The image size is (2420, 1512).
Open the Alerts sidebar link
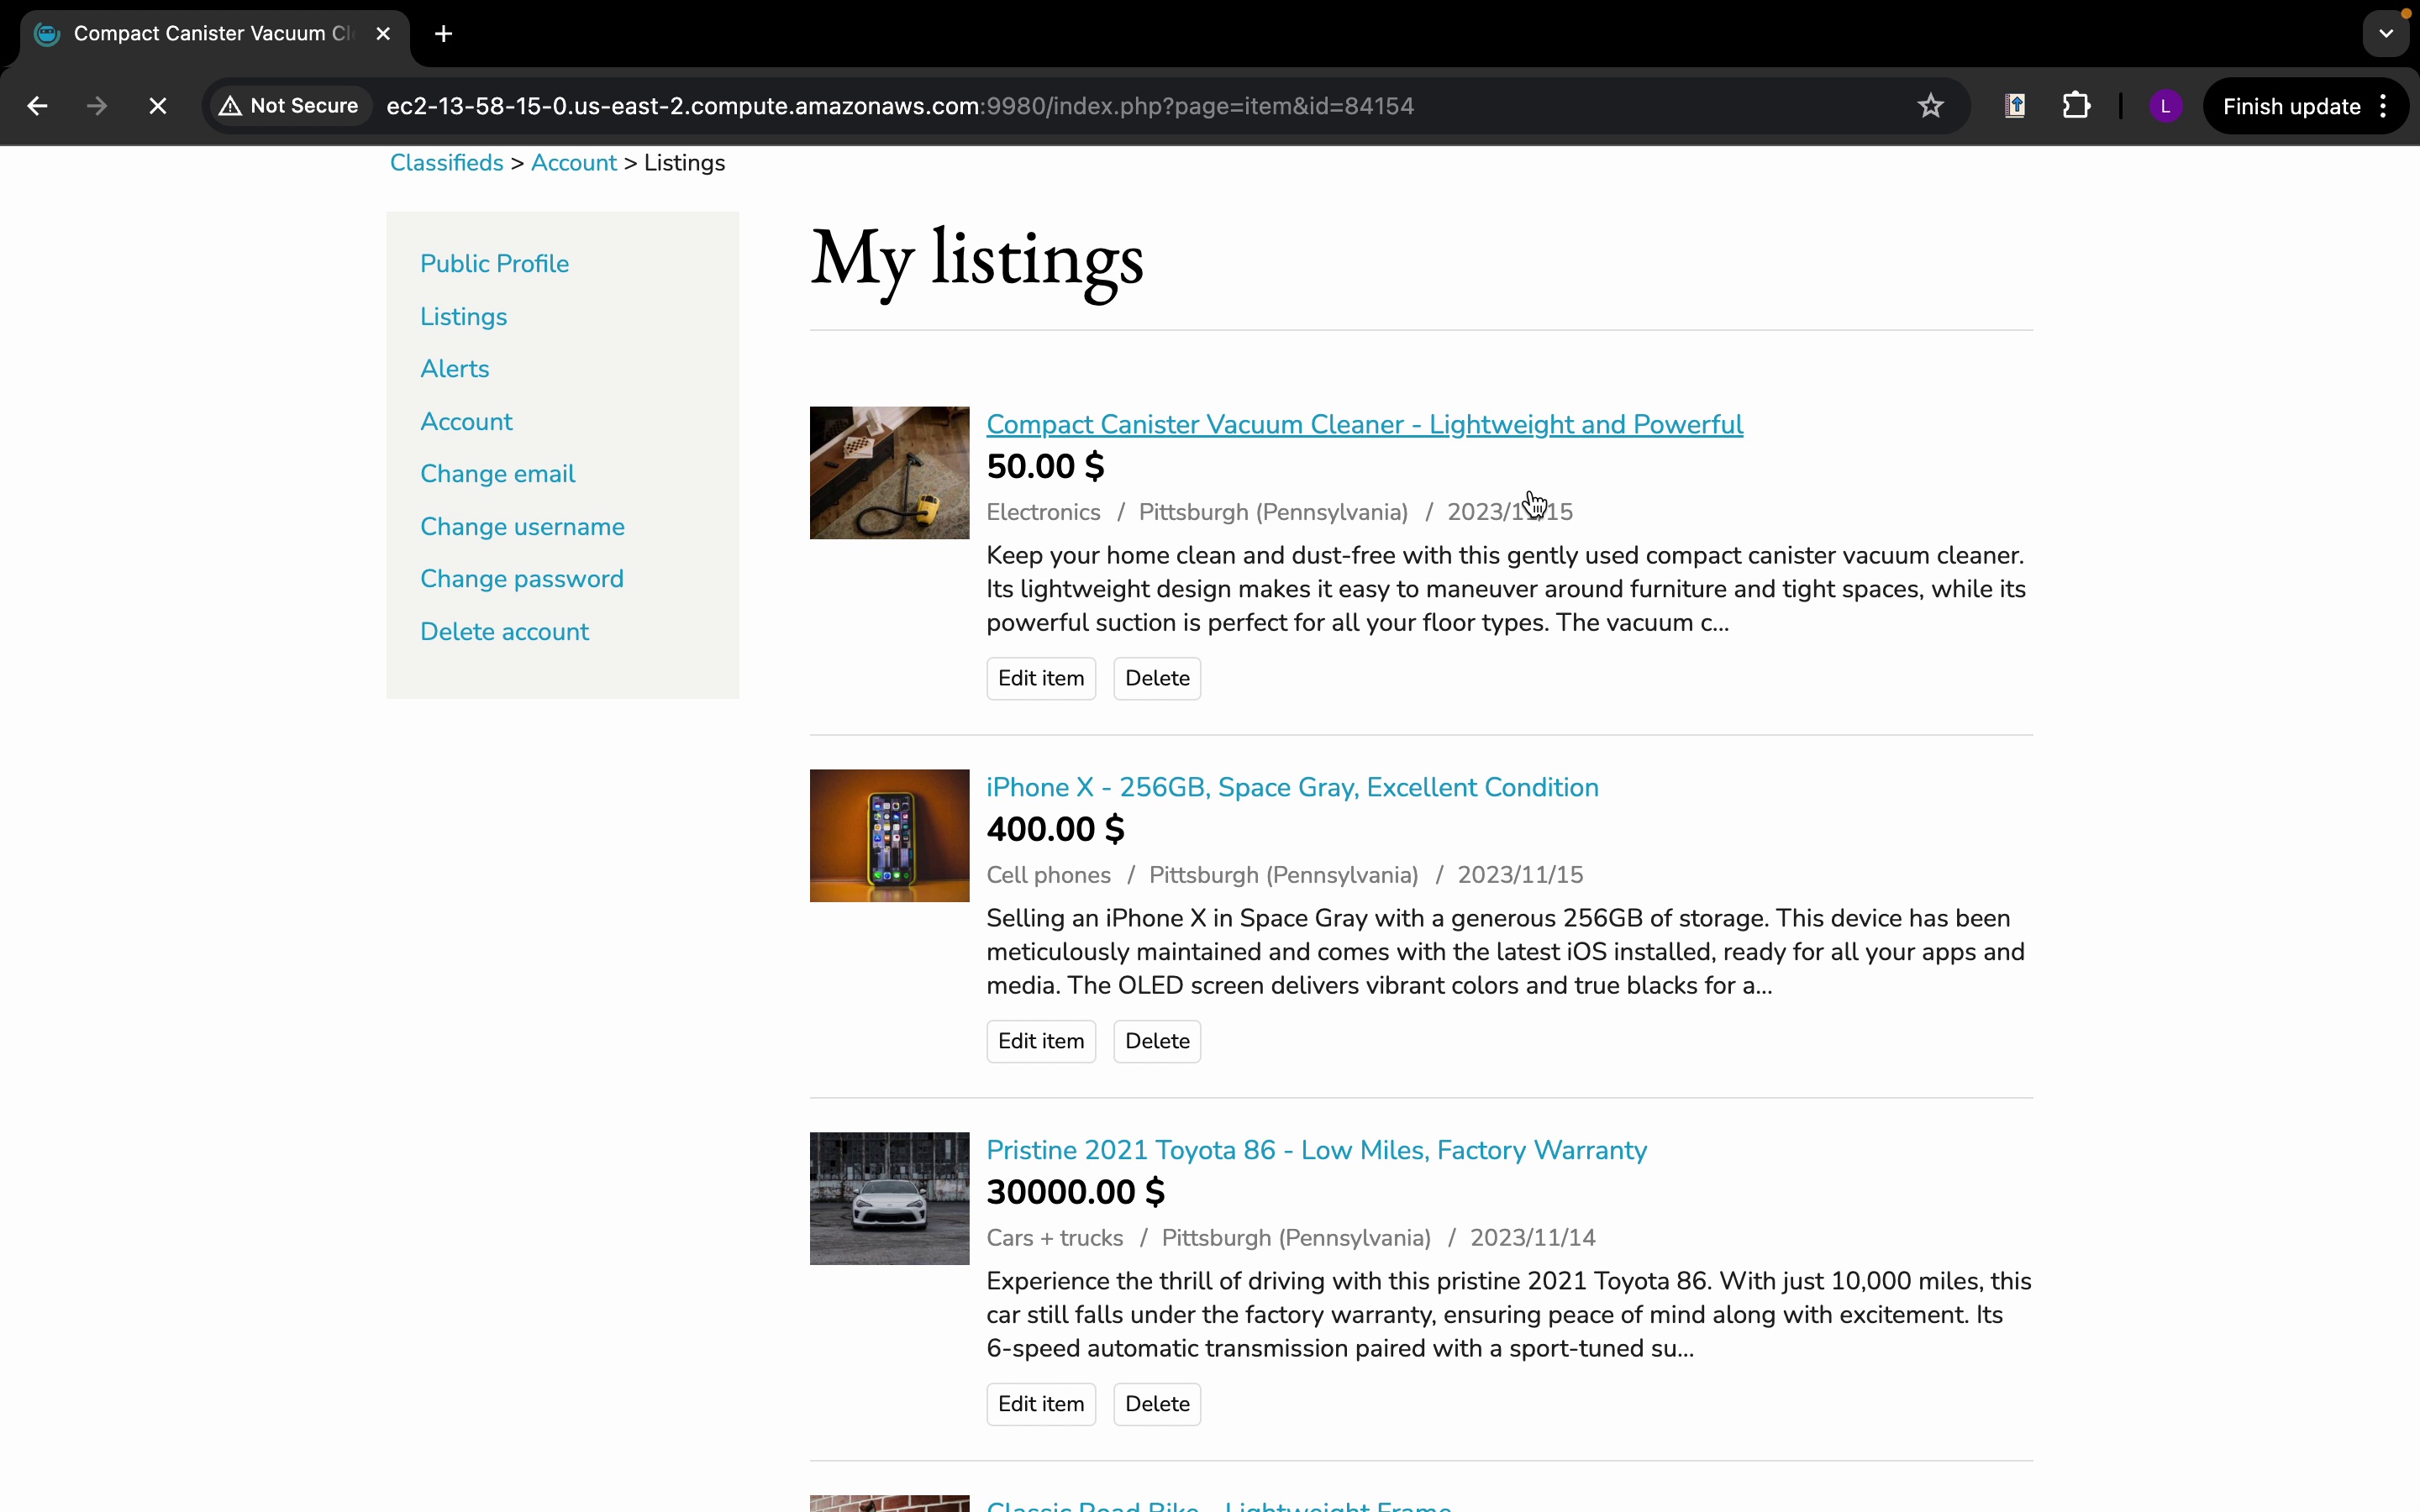454,369
